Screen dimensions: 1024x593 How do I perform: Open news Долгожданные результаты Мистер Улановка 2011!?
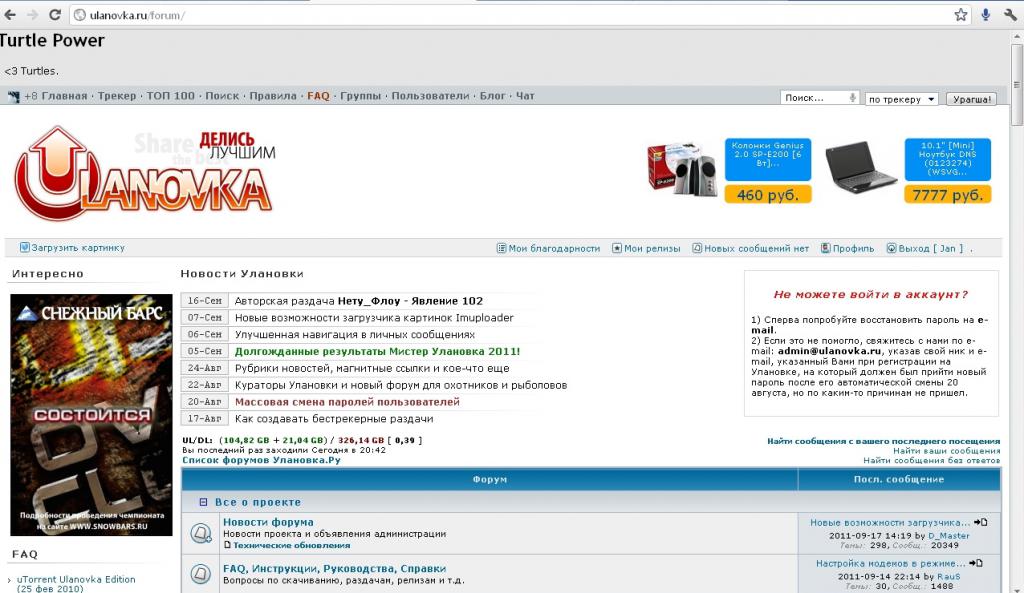[377, 351]
